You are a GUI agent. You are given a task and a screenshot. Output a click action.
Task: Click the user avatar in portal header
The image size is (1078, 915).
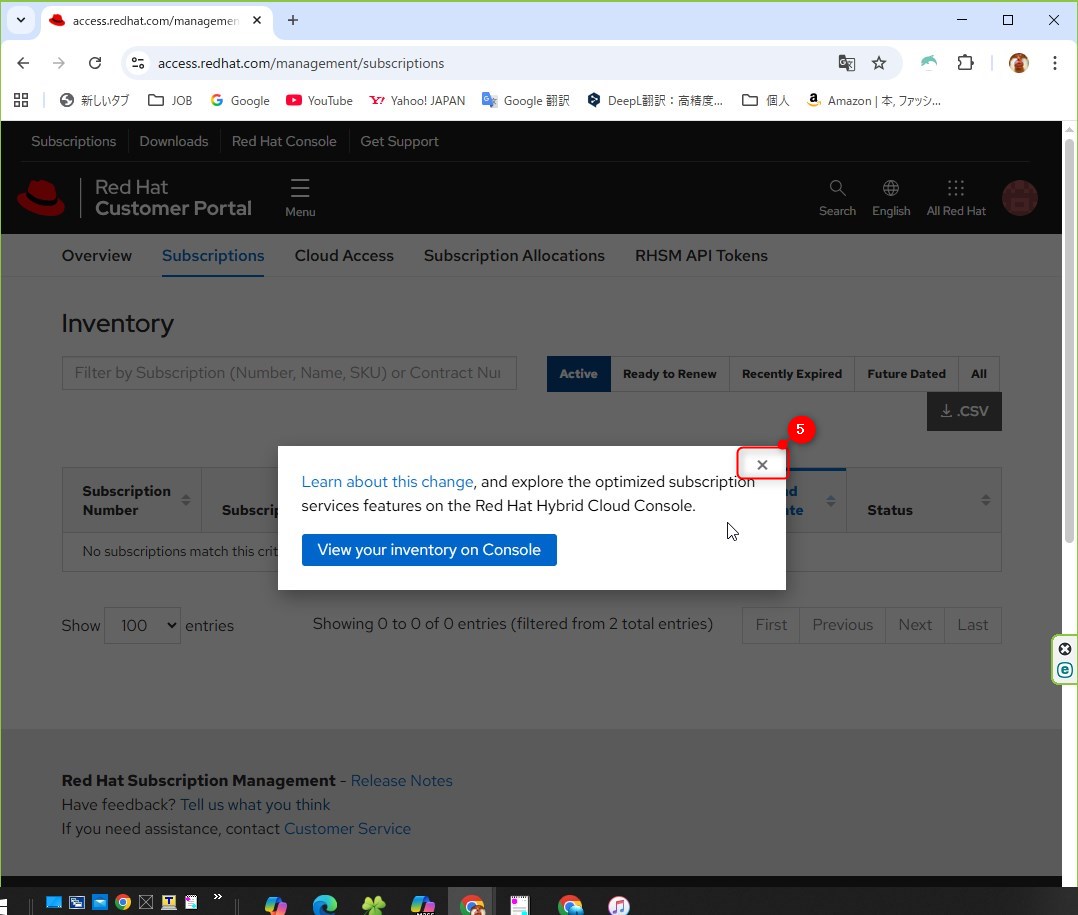coord(1020,198)
